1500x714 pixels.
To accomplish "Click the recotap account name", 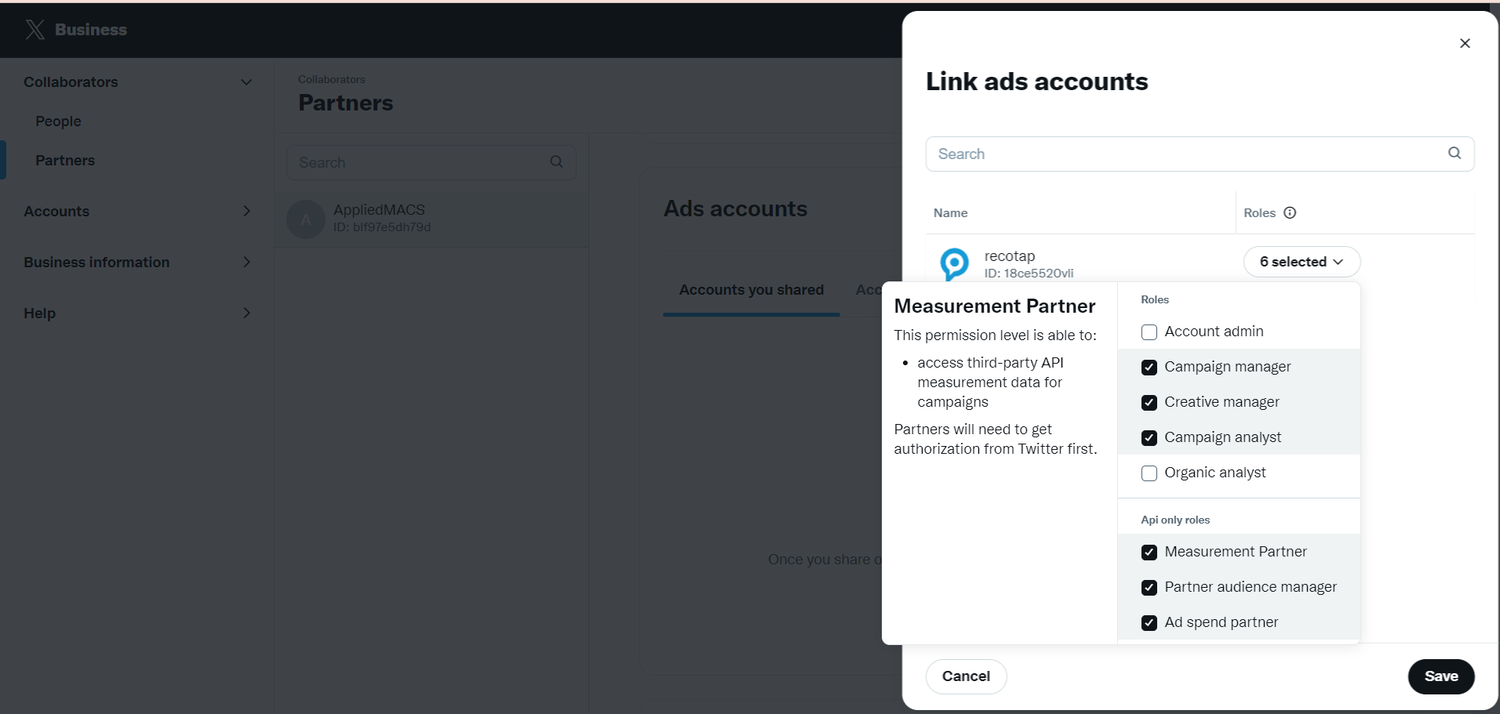I will pyautogui.click(x=1010, y=256).
